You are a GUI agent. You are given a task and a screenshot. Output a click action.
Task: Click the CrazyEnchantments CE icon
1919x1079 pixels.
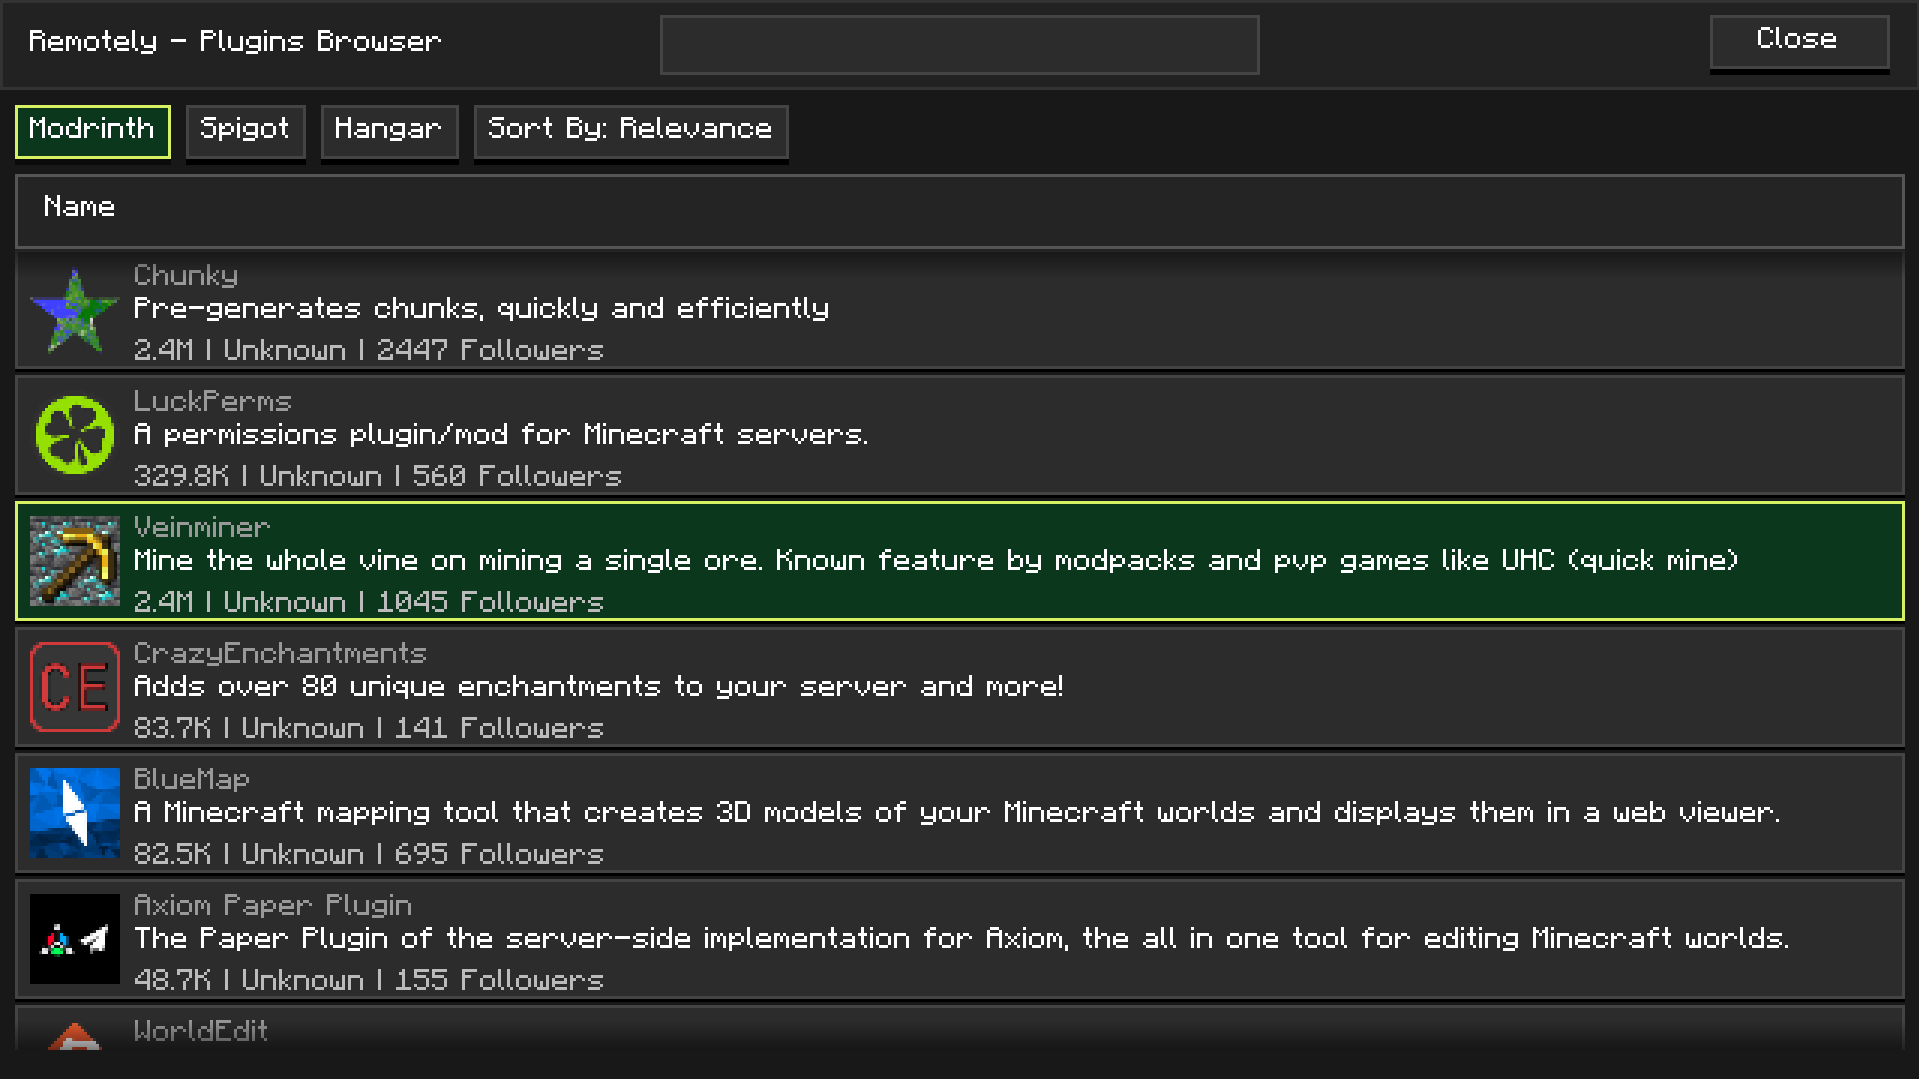pyautogui.click(x=74, y=688)
